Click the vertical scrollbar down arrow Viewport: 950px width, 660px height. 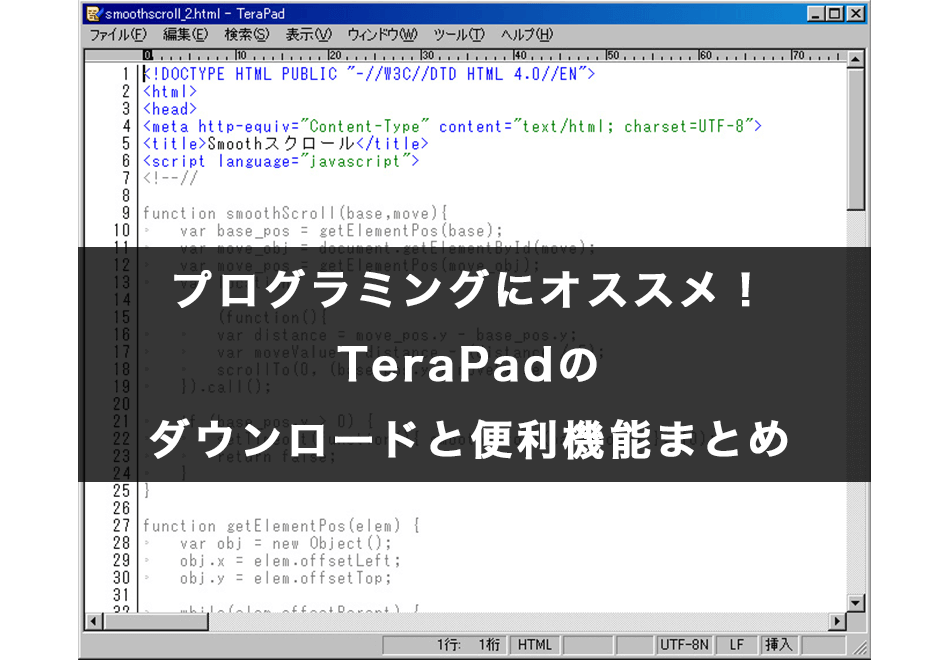(855, 602)
